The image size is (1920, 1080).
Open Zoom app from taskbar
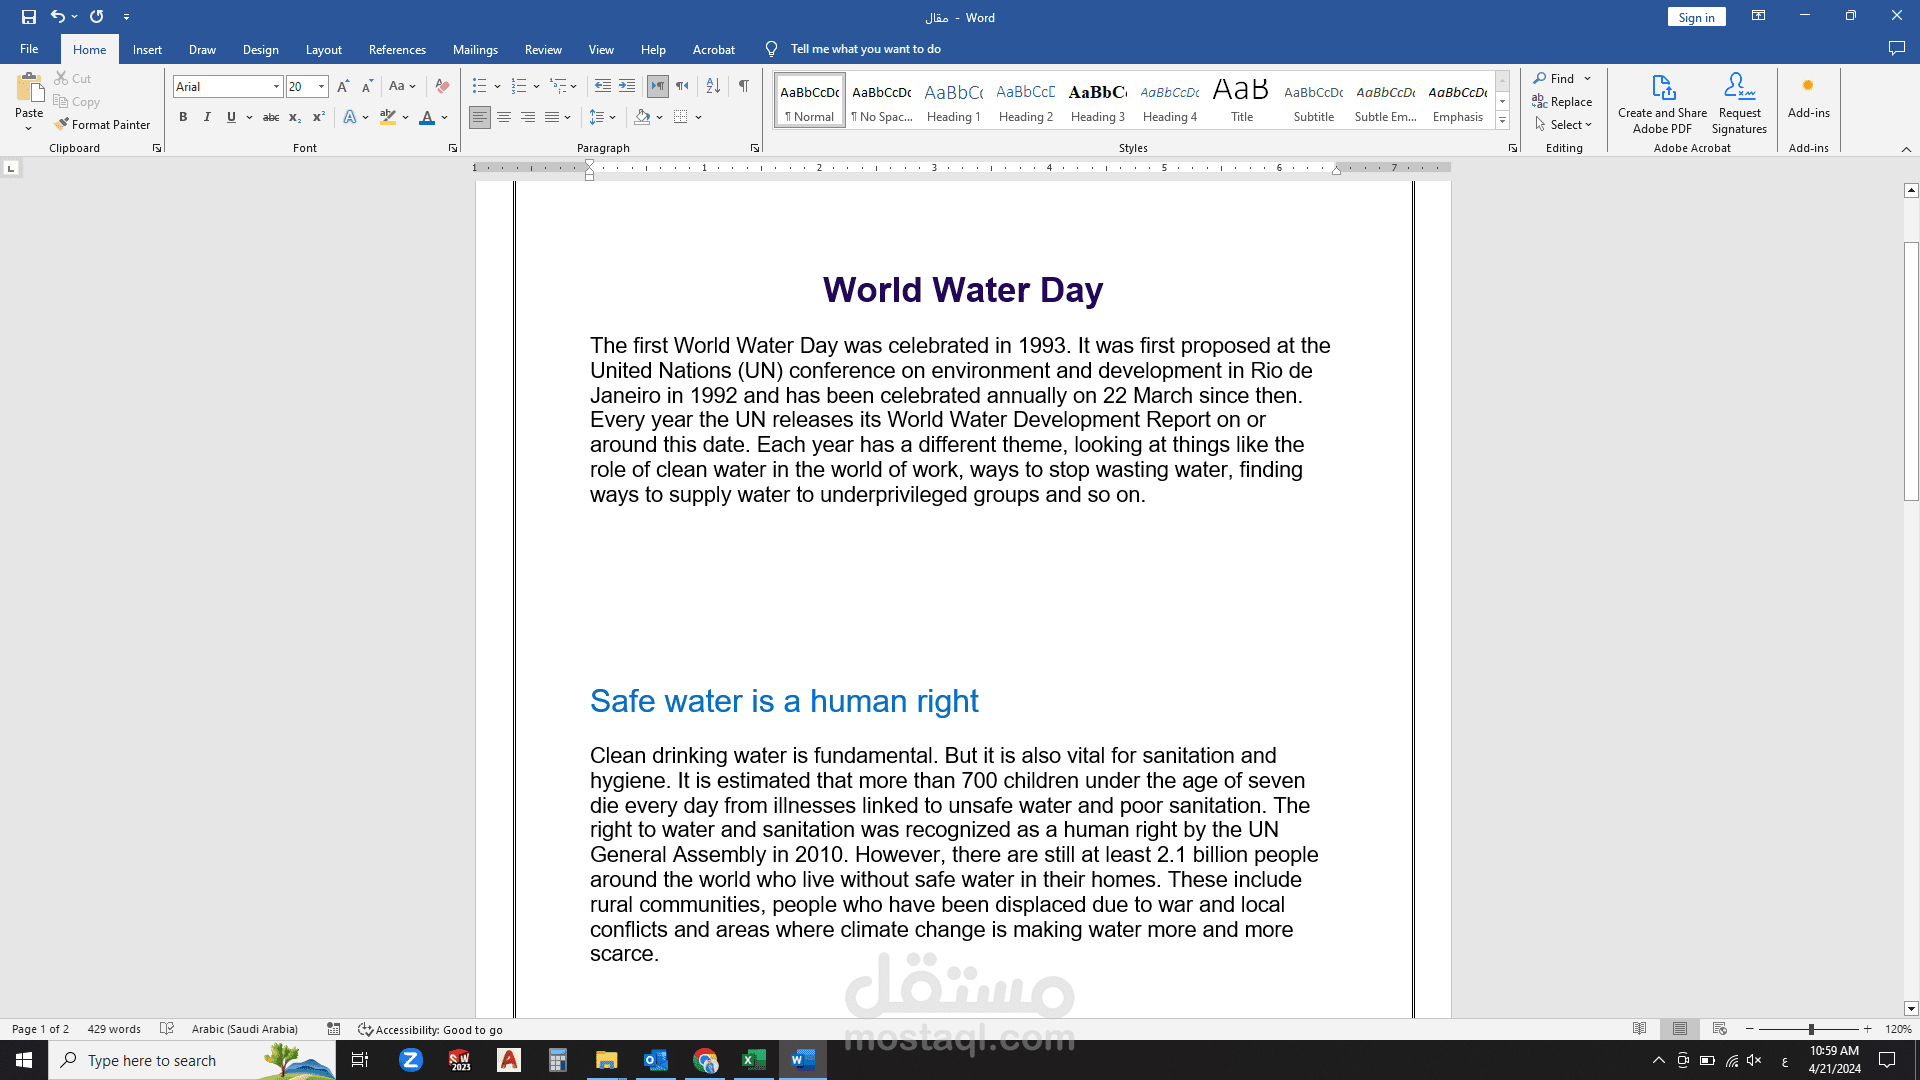tap(411, 1060)
